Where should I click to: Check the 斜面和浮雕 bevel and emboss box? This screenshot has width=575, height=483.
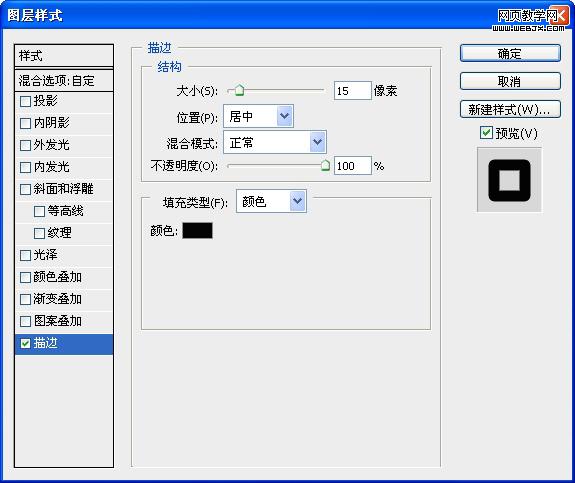(x=25, y=189)
